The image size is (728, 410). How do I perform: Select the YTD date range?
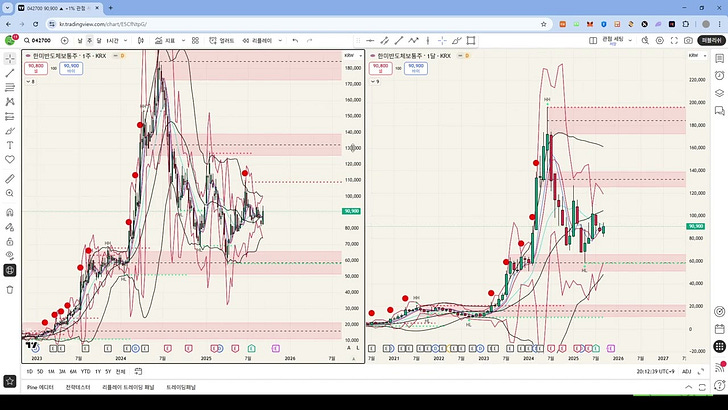click(x=85, y=371)
